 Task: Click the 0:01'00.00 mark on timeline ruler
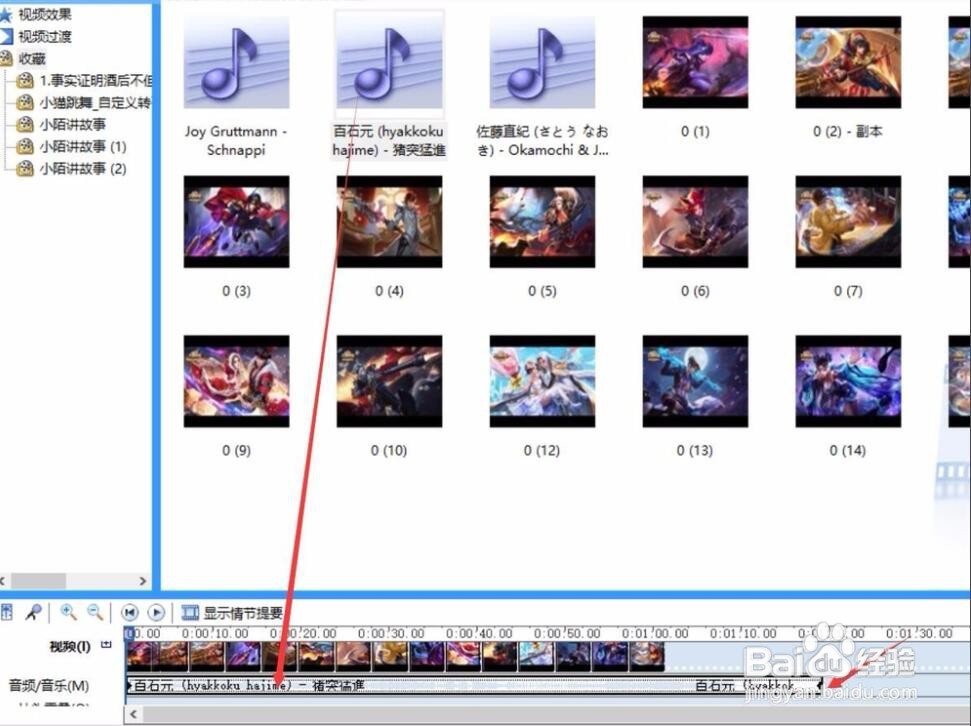[x=655, y=633]
